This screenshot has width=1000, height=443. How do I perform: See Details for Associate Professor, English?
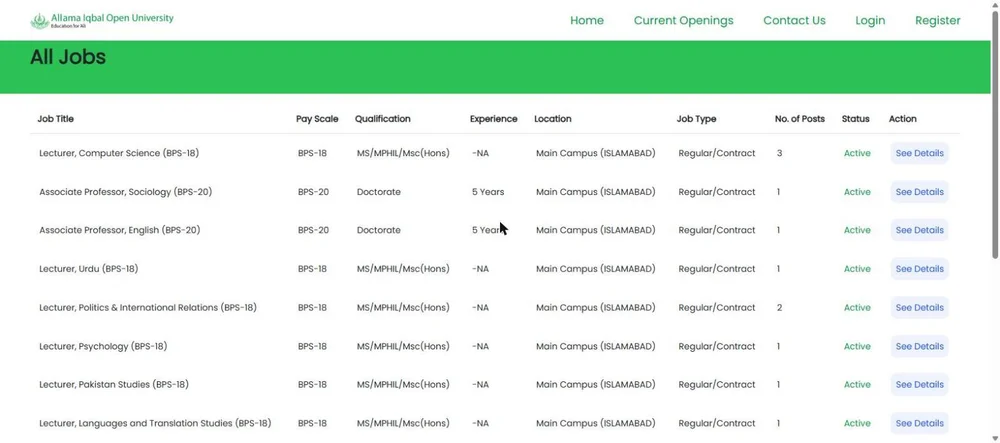920,230
